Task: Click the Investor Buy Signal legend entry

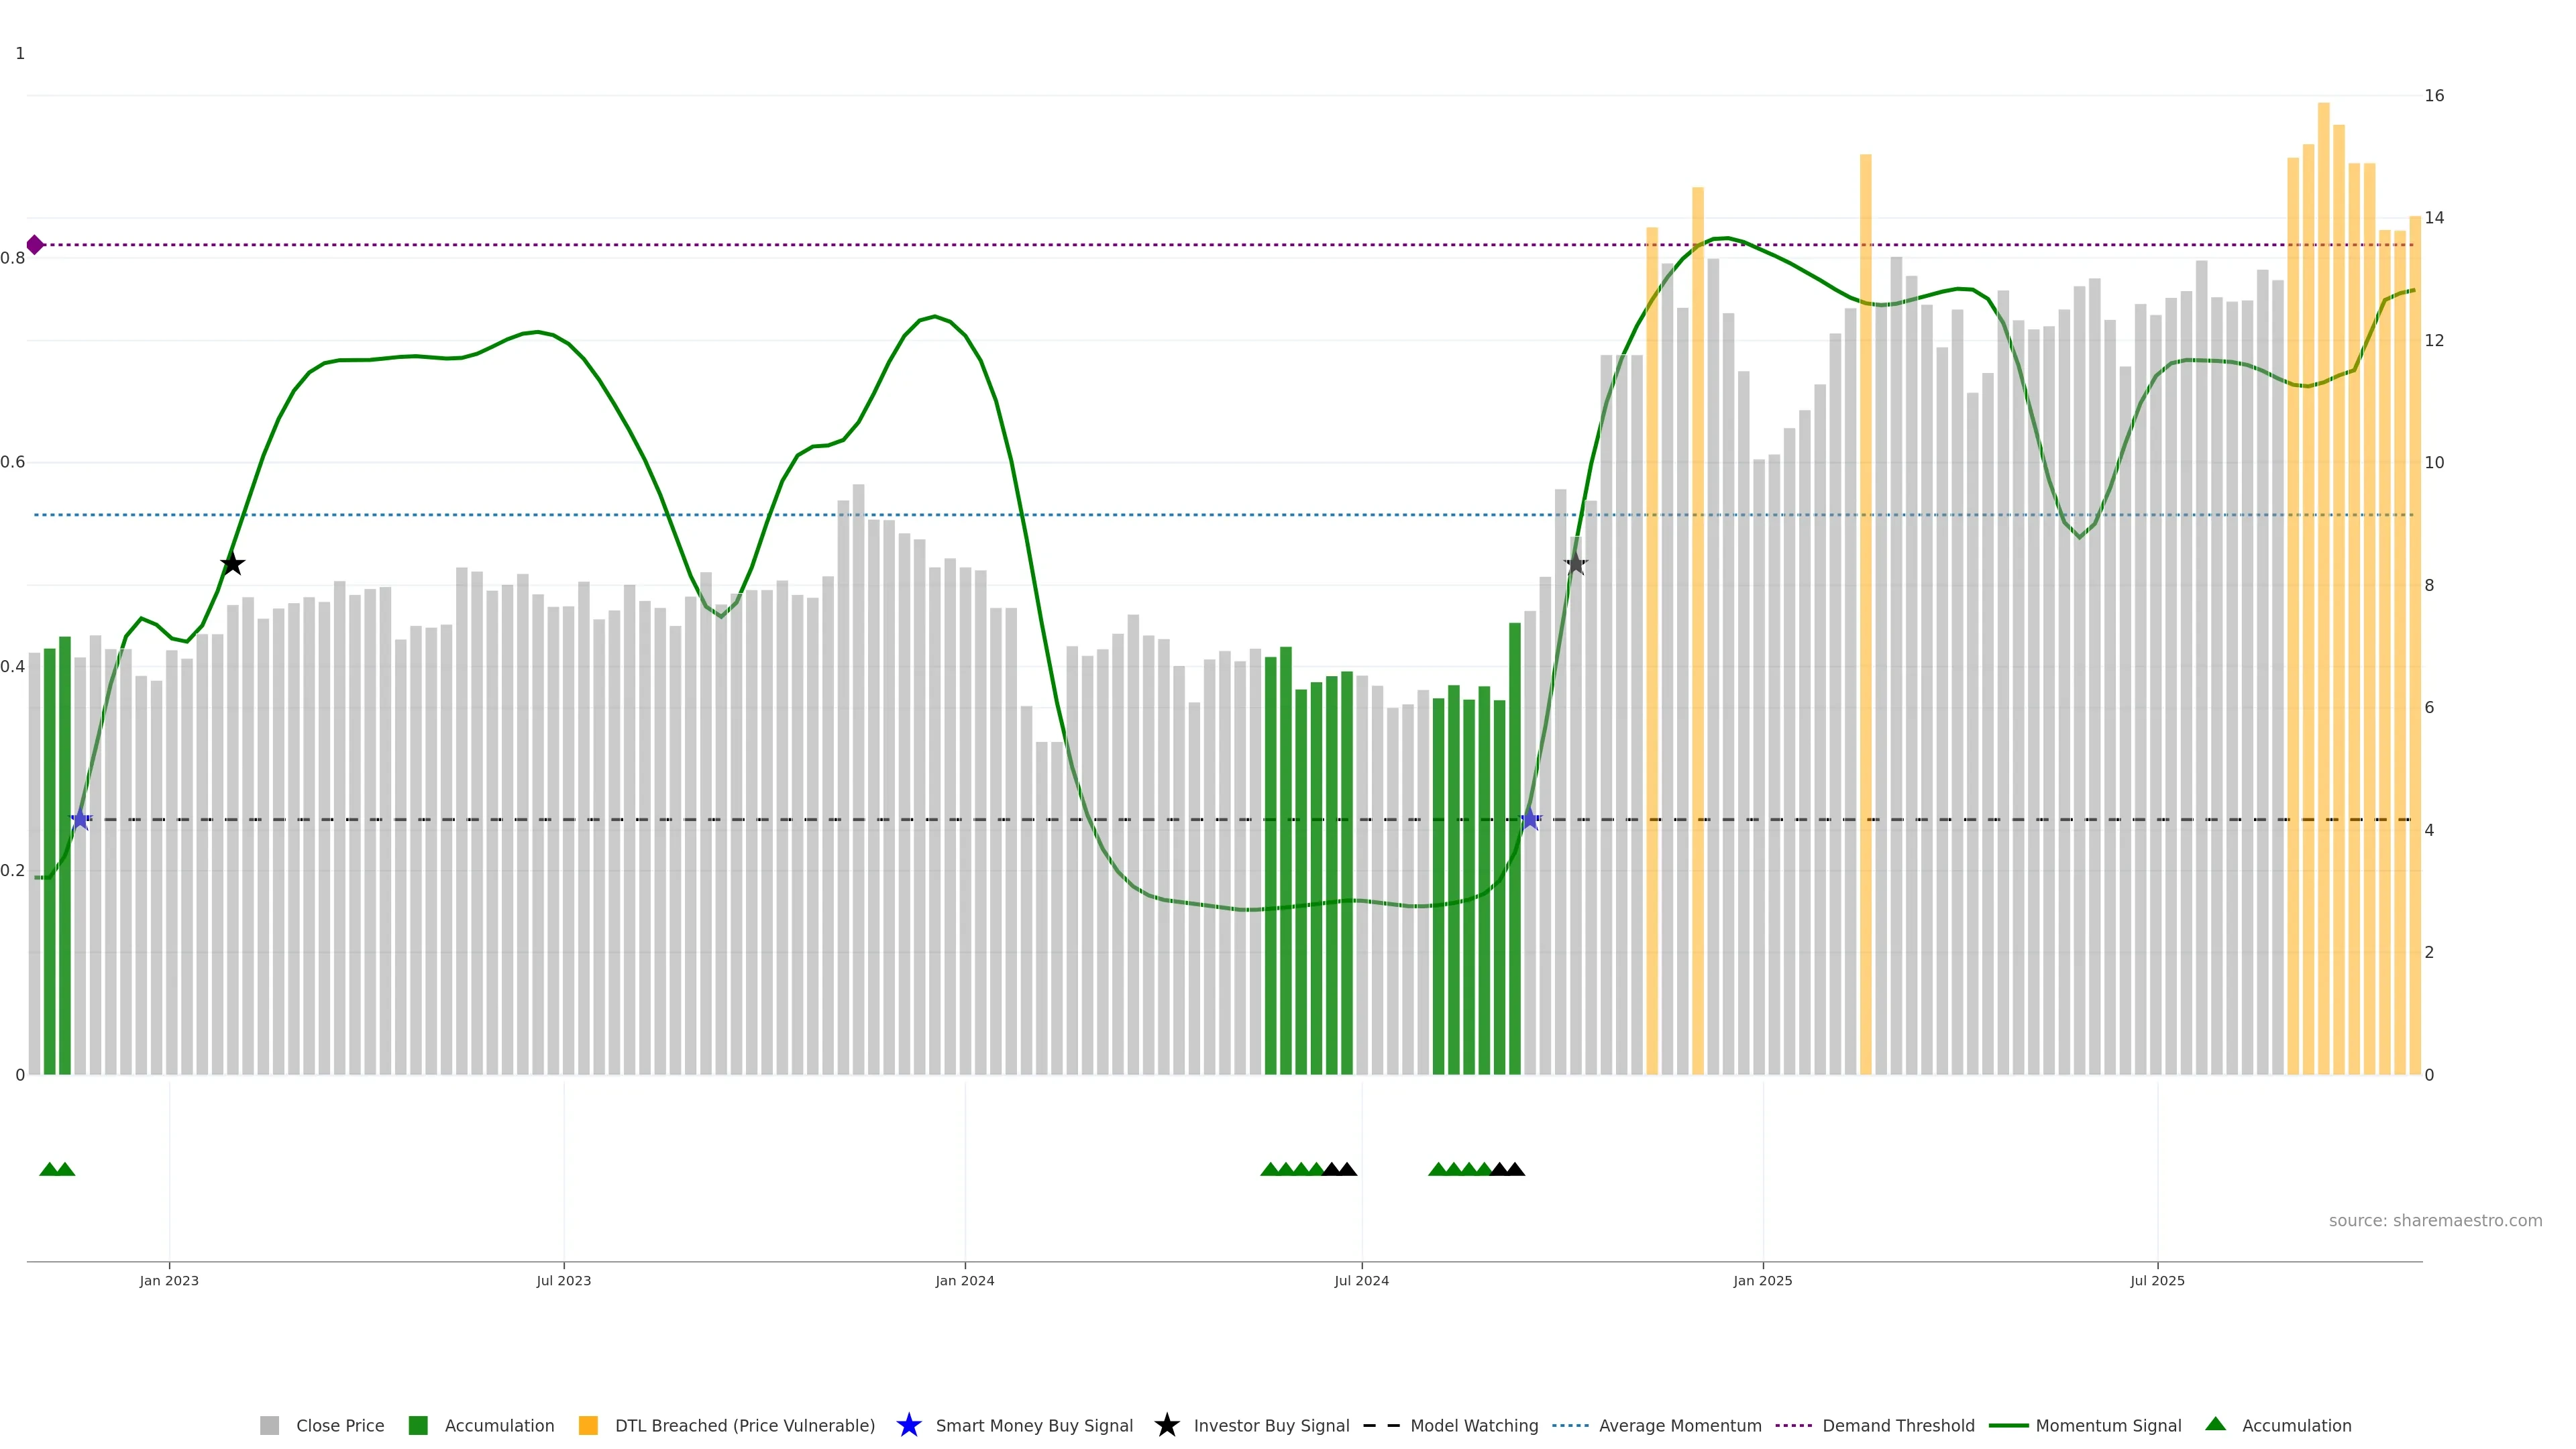Action: click(x=1270, y=1425)
